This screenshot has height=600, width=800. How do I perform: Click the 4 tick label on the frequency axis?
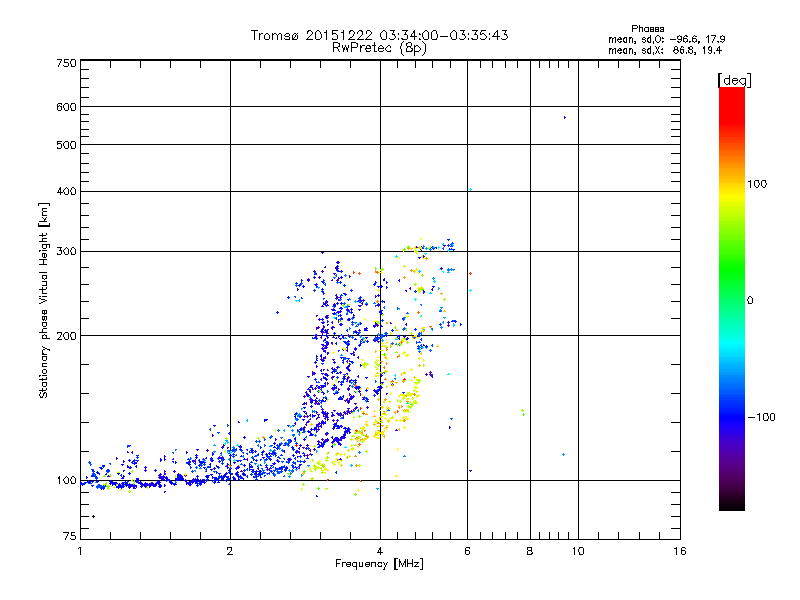click(380, 551)
